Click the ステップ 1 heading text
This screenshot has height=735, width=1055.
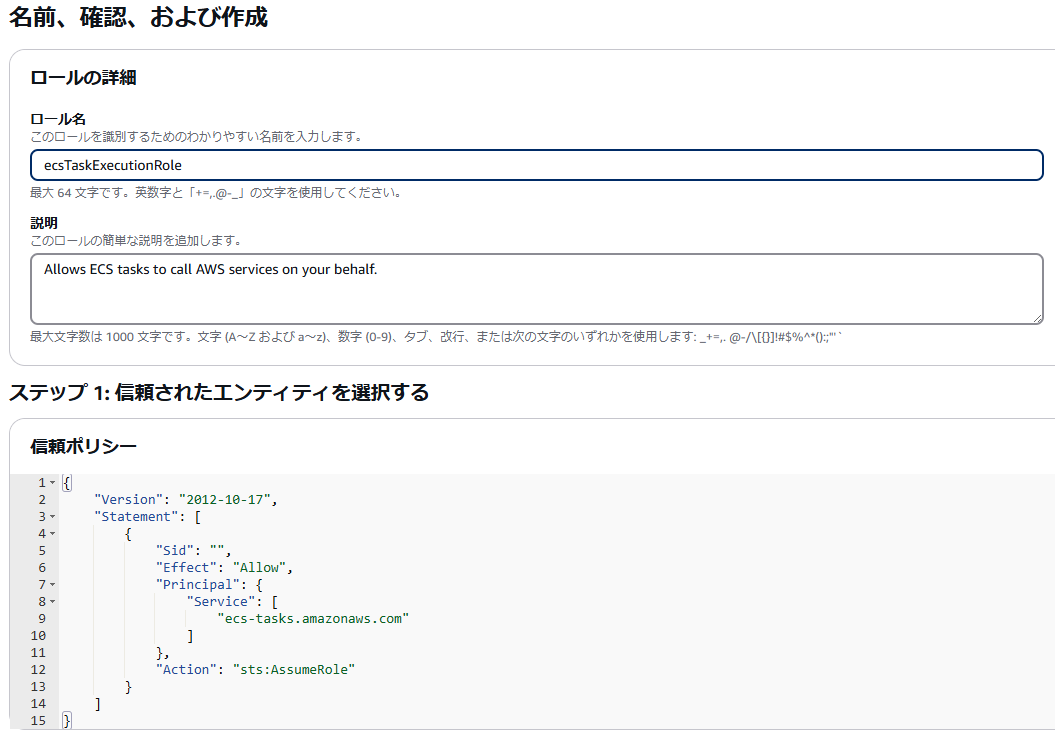219,392
